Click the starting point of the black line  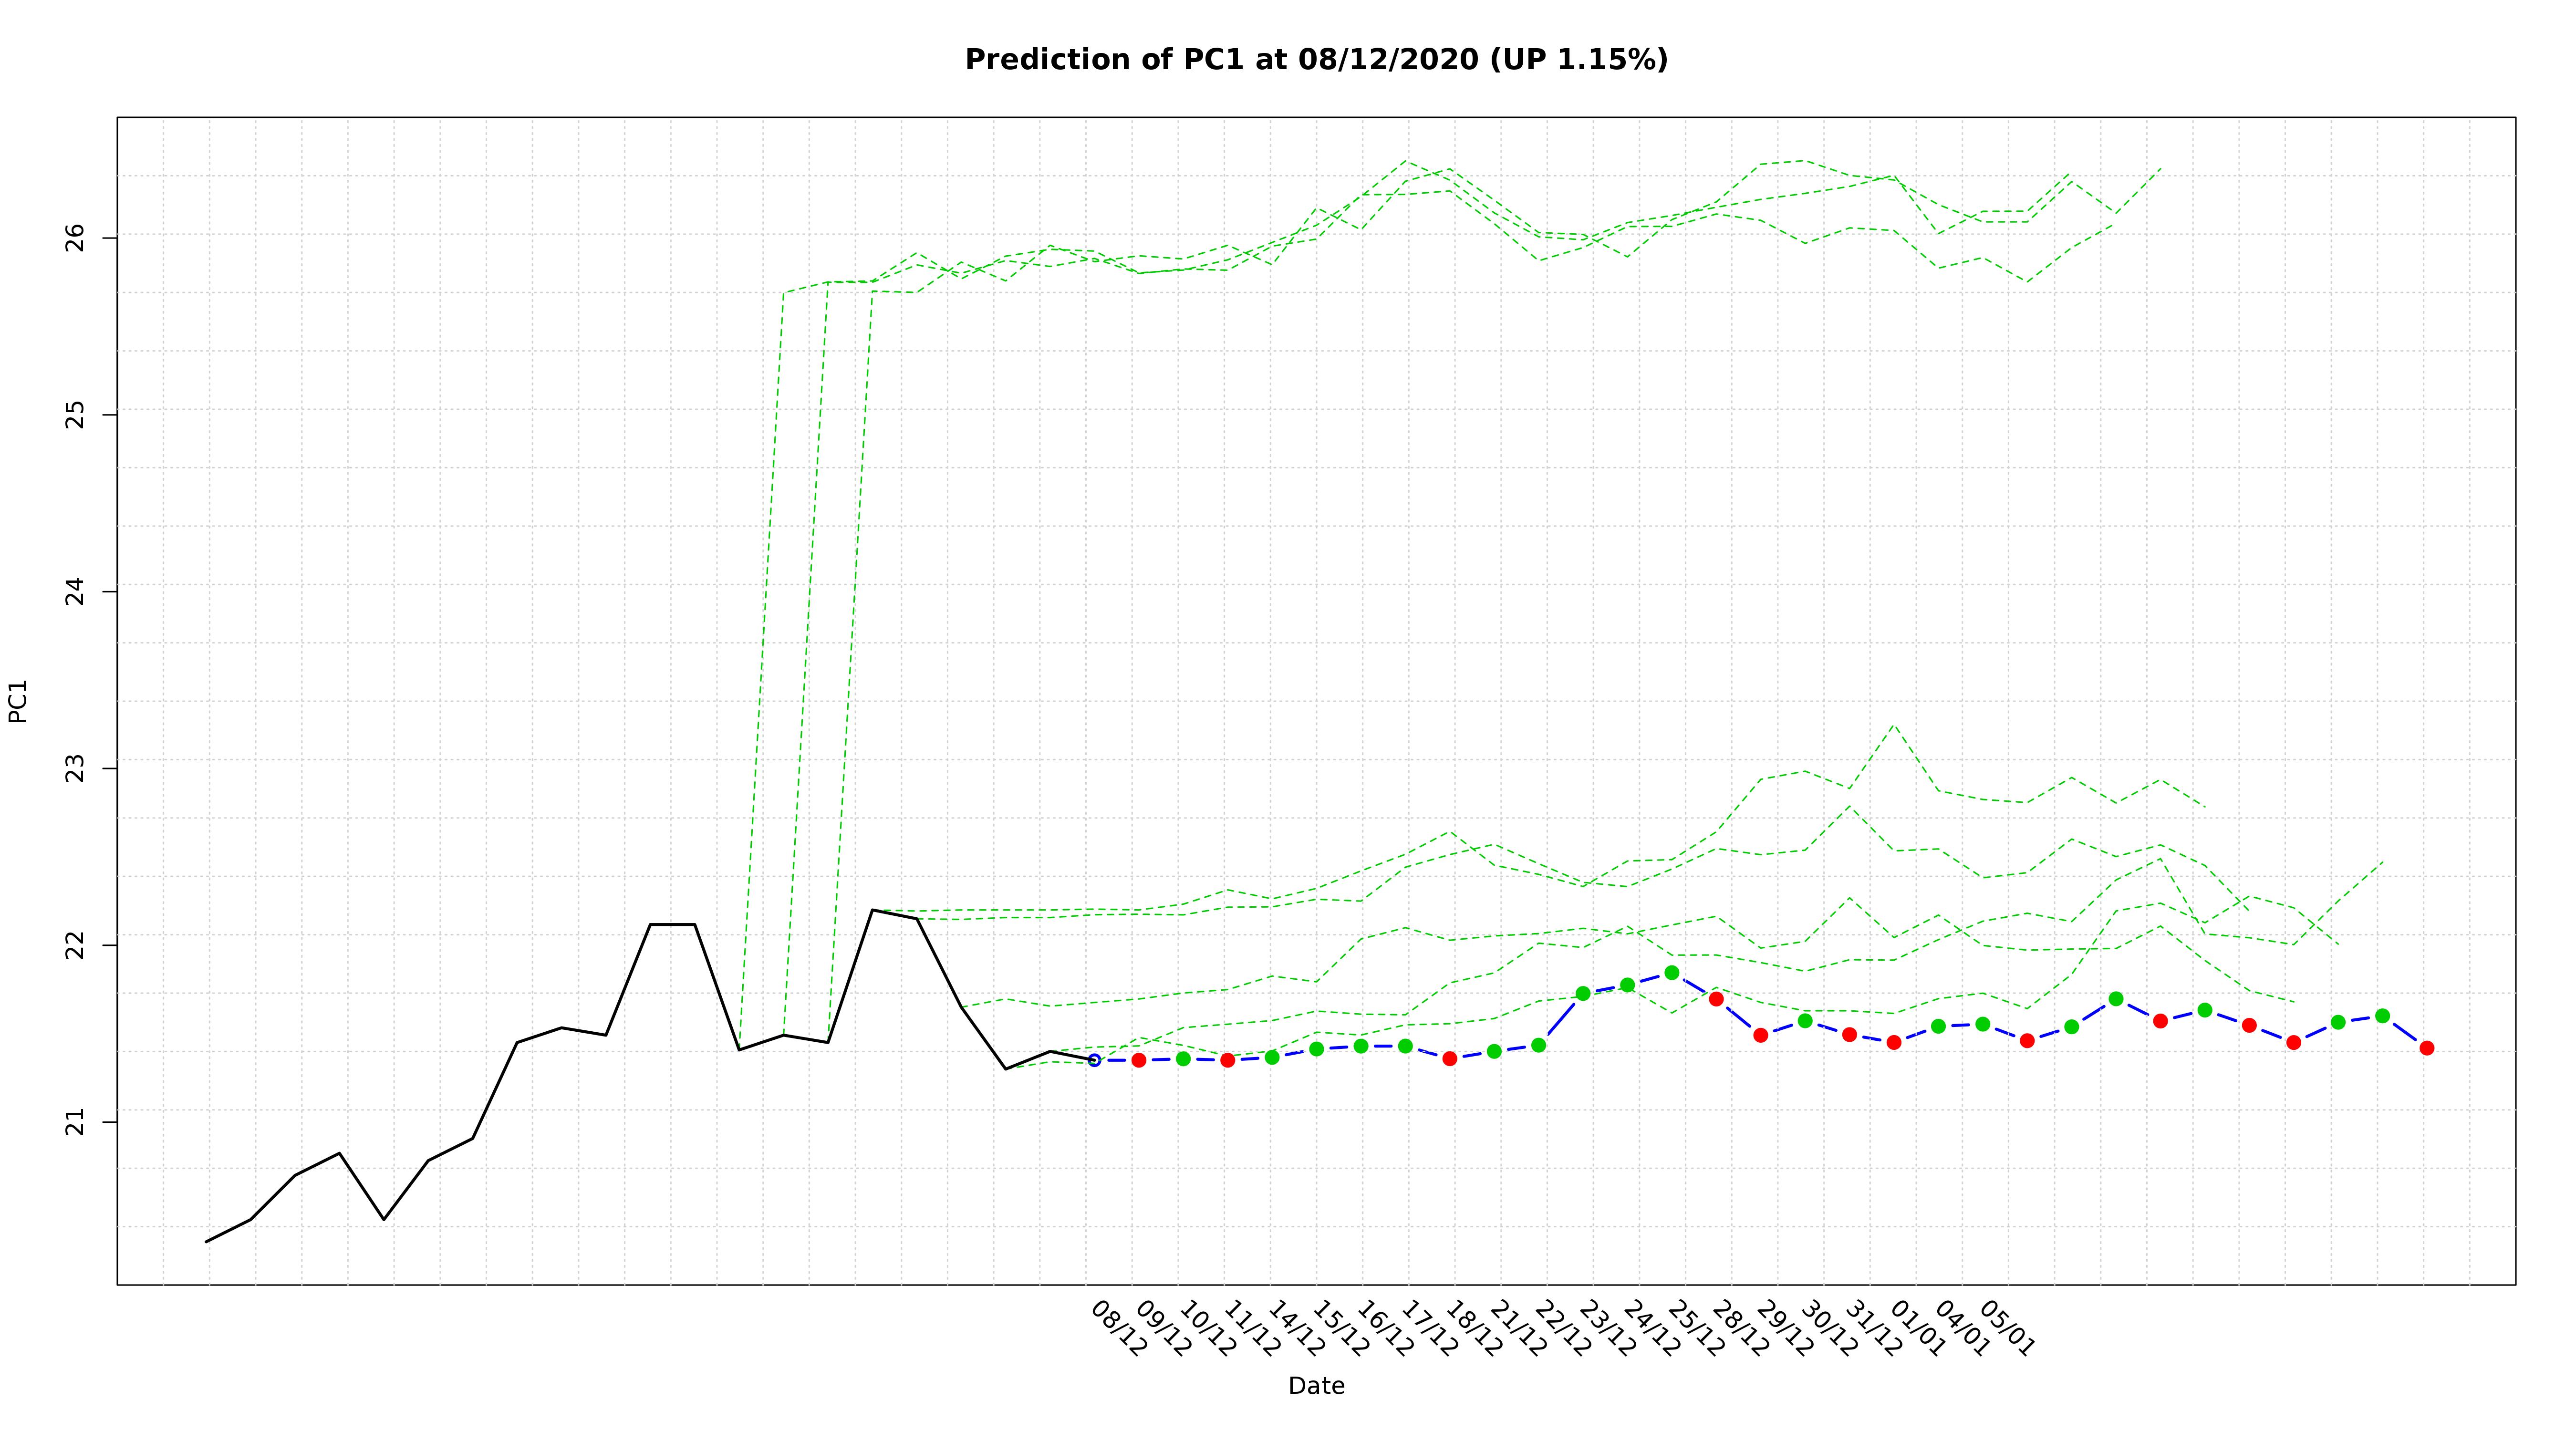pos(207,1242)
